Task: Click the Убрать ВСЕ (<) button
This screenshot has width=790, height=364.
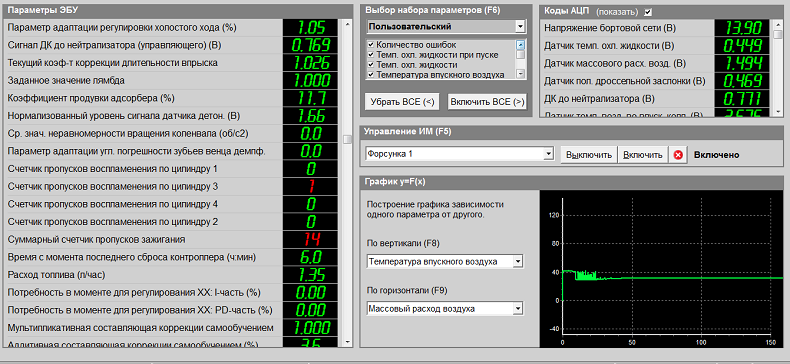Action: coord(402,101)
